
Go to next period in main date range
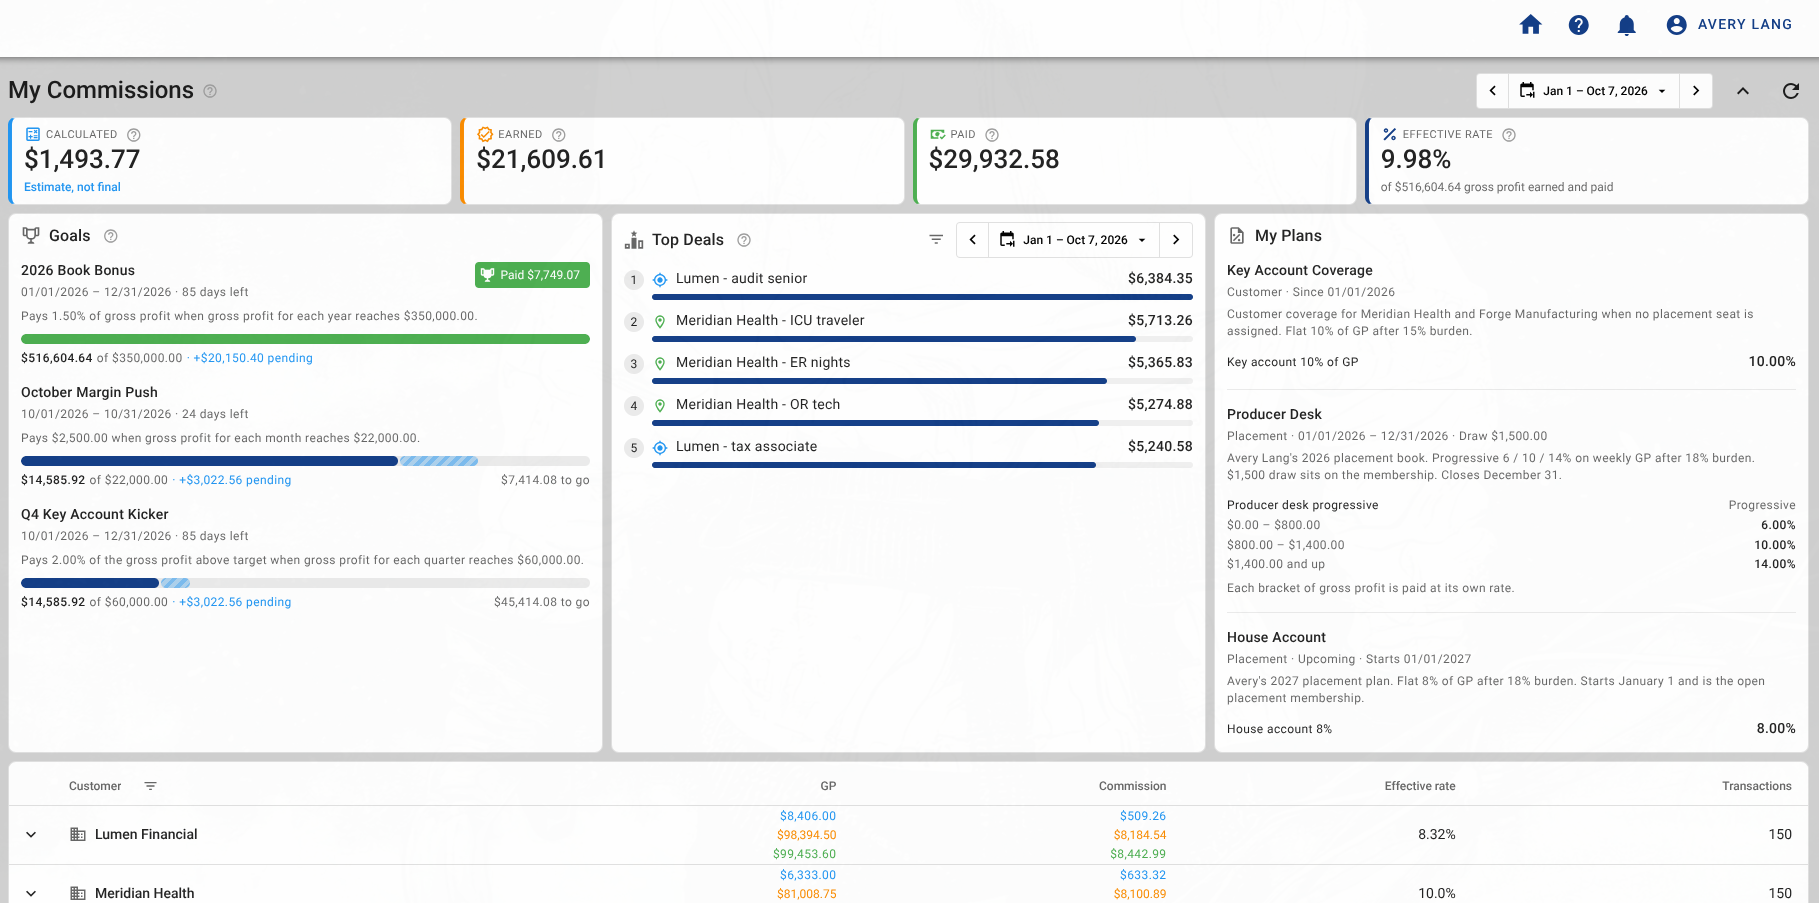pyautogui.click(x=1696, y=91)
